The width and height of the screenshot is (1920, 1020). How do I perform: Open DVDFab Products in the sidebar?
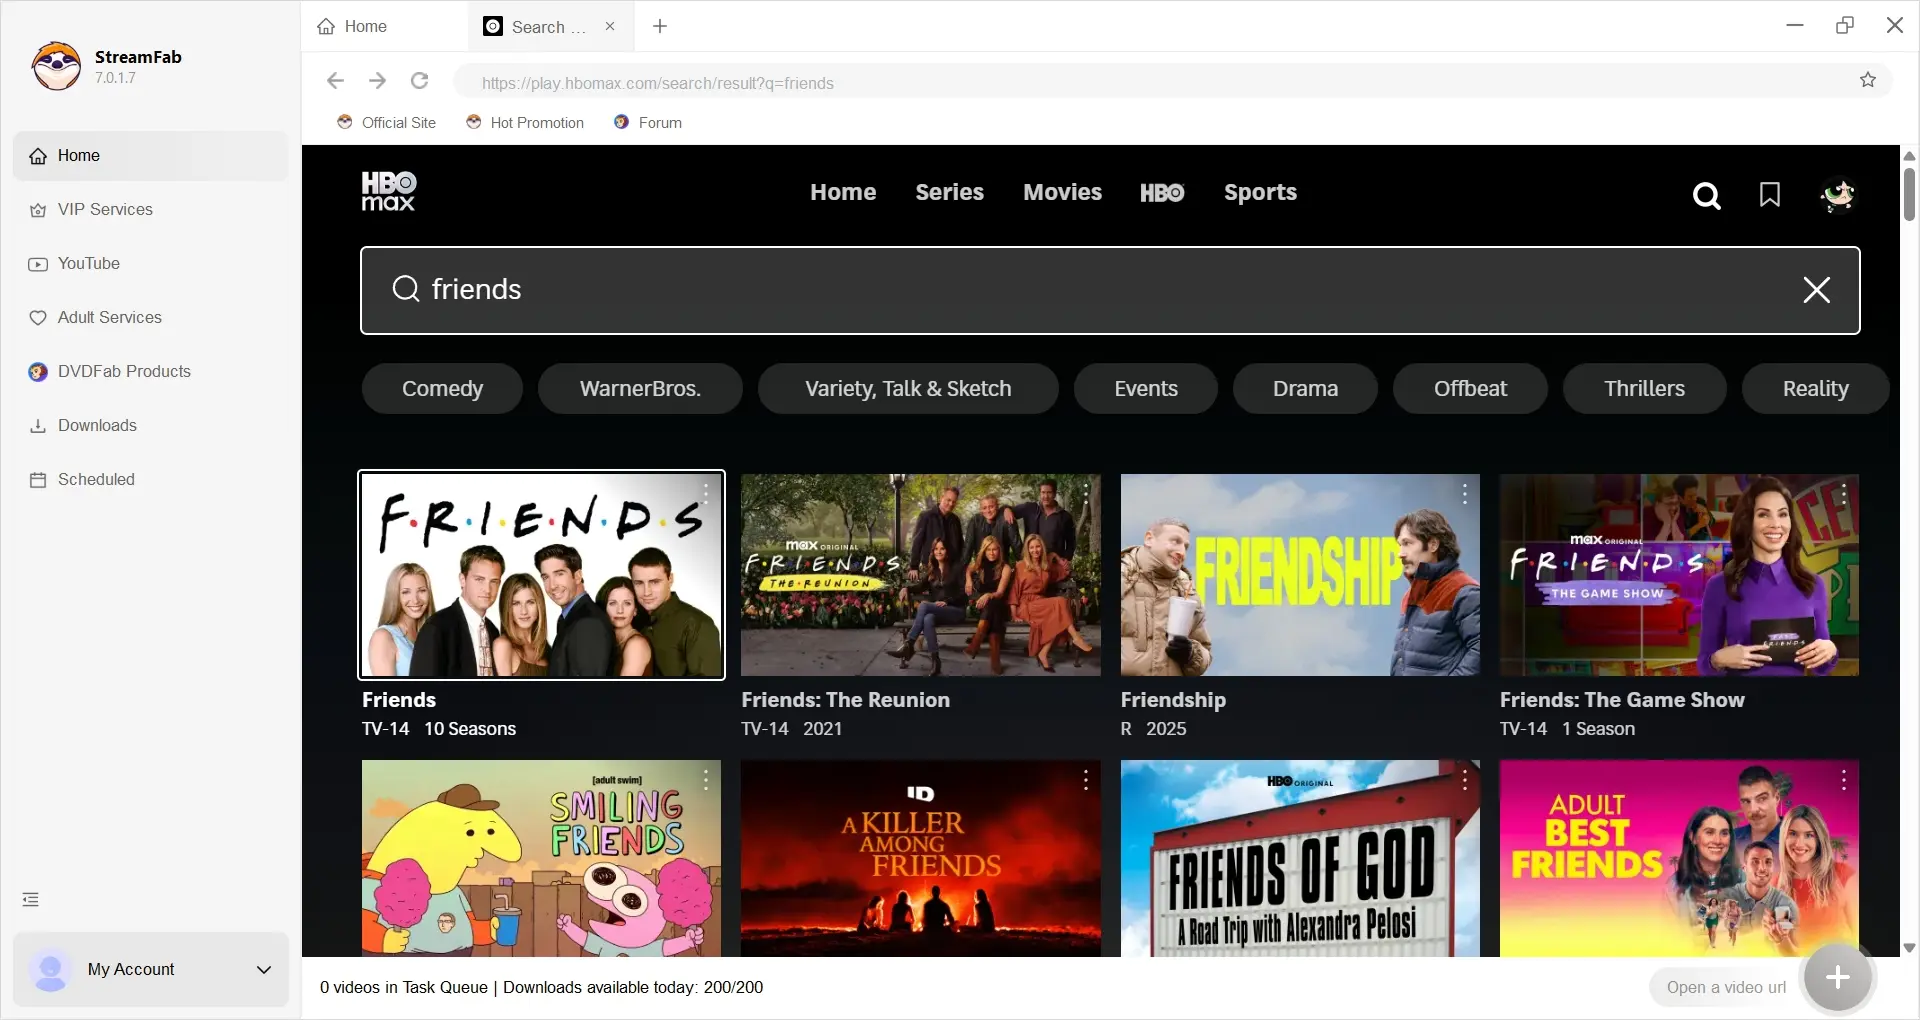[x=150, y=372]
